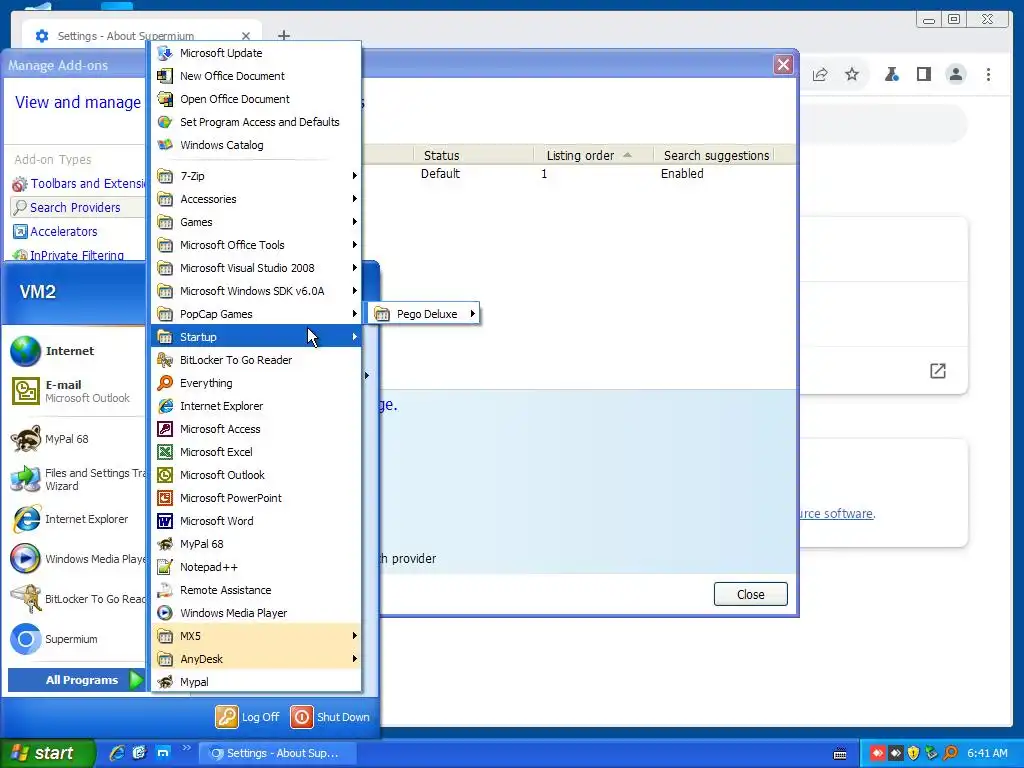This screenshot has width=1024, height=768.
Task: Open Files and Settings Transfer Wizard
Action: click(75, 479)
